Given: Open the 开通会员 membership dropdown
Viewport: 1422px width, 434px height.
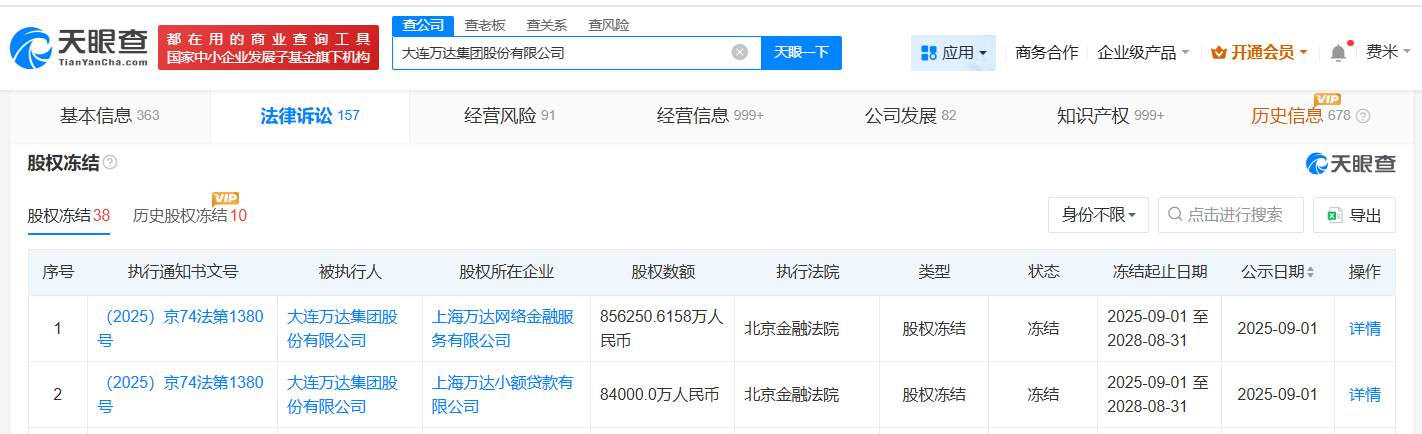Looking at the screenshot, I should (1258, 53).
